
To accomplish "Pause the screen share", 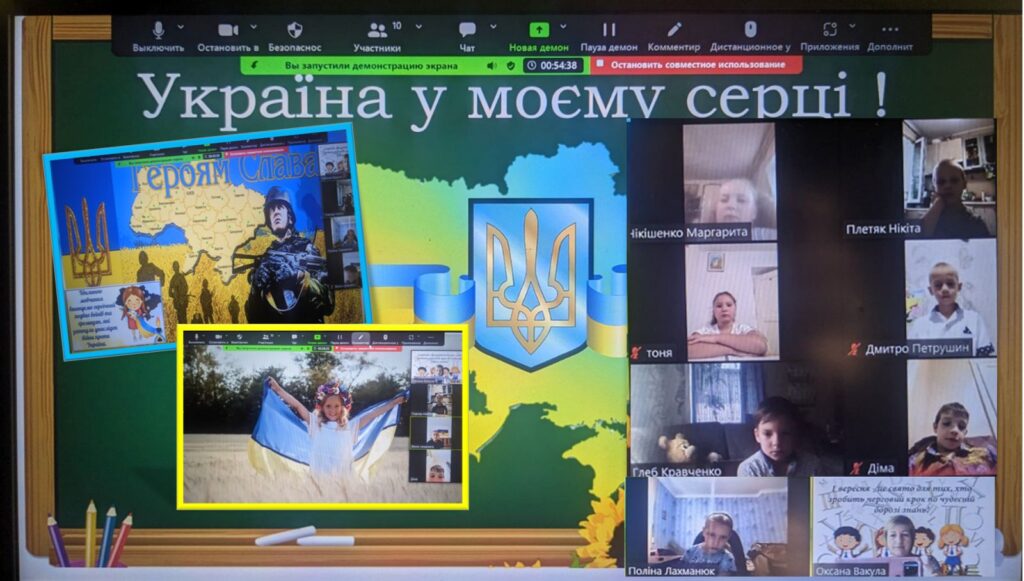I will 609,36.
